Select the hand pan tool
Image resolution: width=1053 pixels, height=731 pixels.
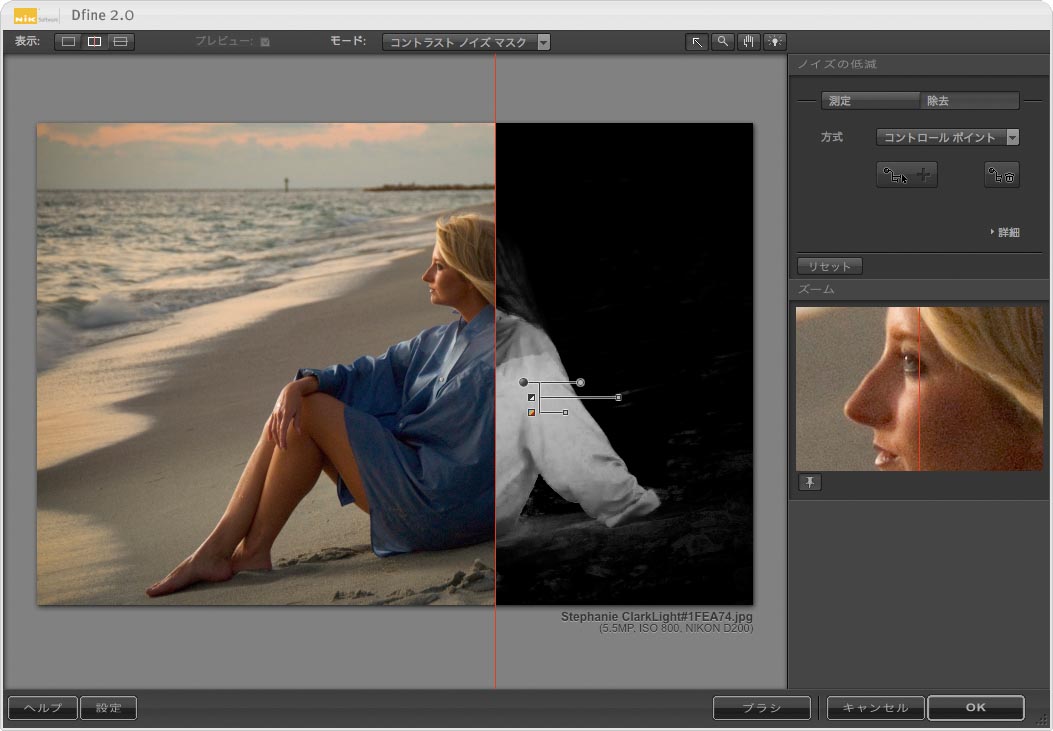click(x=749, y=42)
